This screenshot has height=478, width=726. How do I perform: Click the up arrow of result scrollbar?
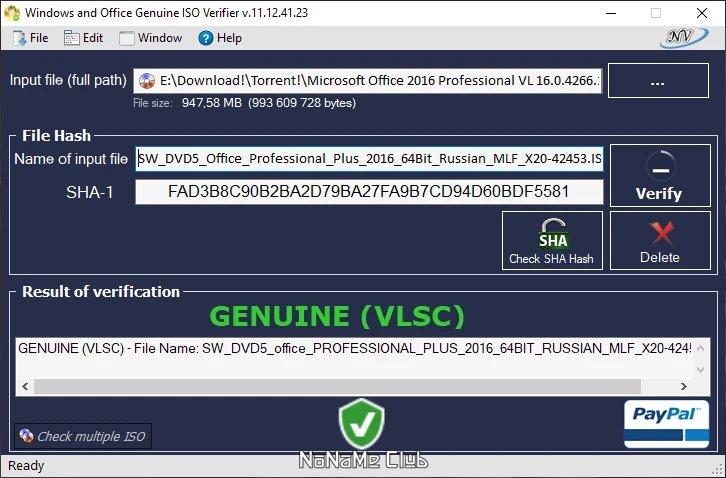pyautogui.click(x=700, y=348)
